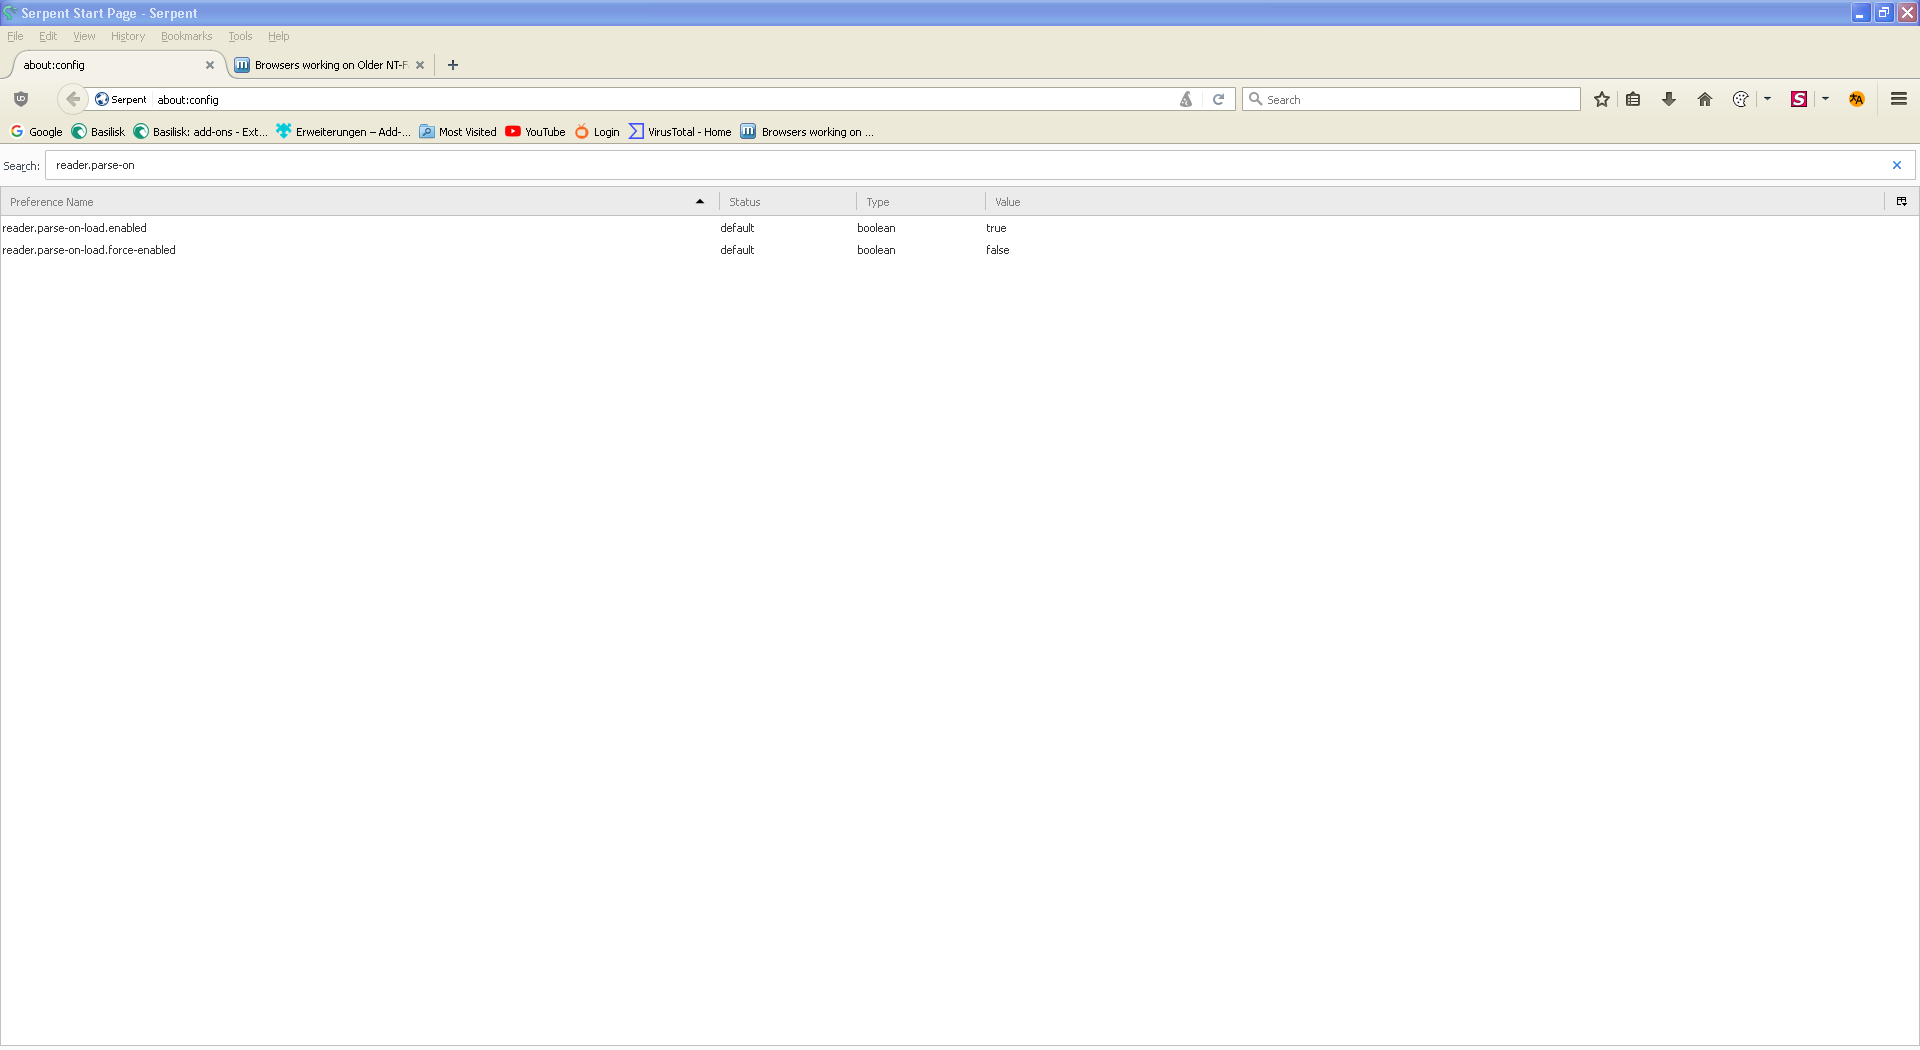Select reader.parse-on-load.force-enabled preference row
This screenshot has height=1050, width=1920.
point(960,250)
